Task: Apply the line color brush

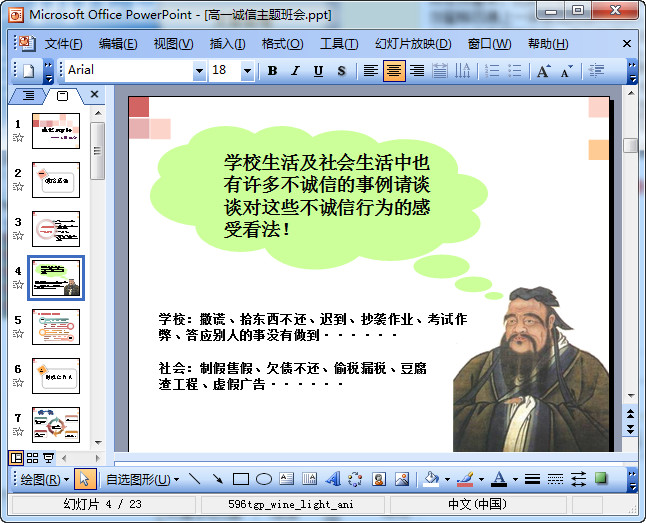Action: tap(465, 479)
